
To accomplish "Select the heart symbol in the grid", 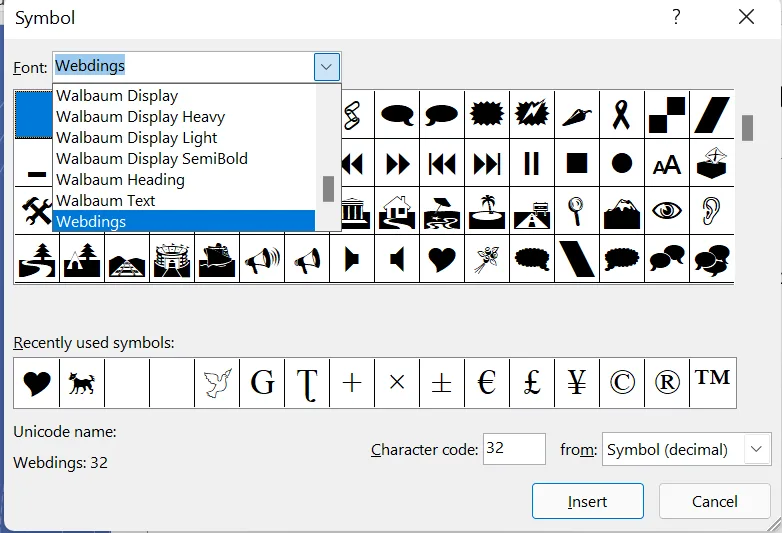I will 442,259.
